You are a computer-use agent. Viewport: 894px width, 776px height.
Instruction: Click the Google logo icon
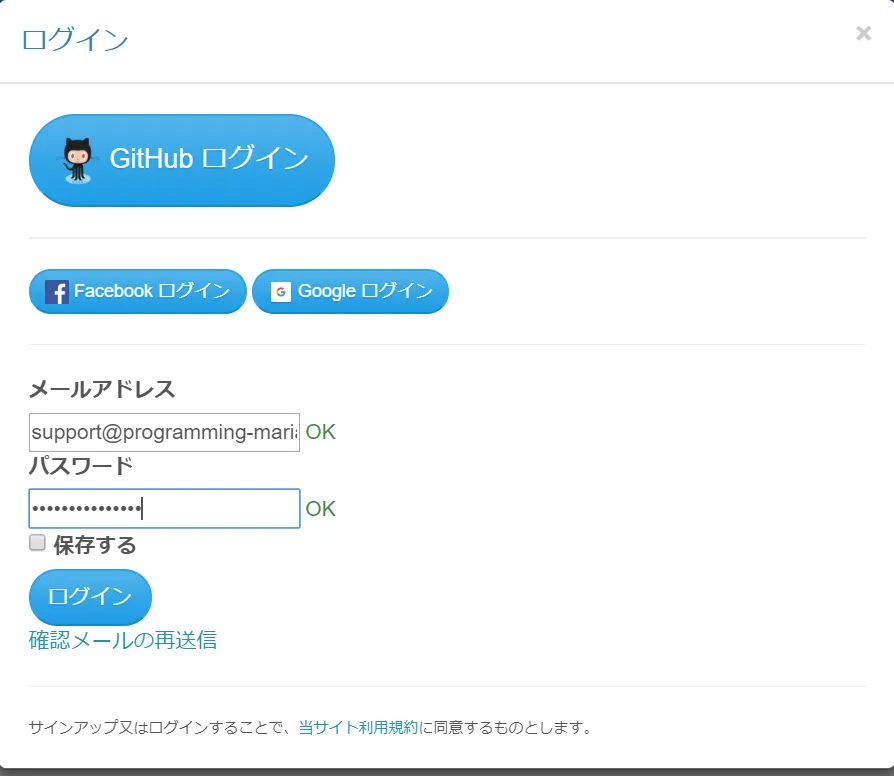(x=281, y=292)
